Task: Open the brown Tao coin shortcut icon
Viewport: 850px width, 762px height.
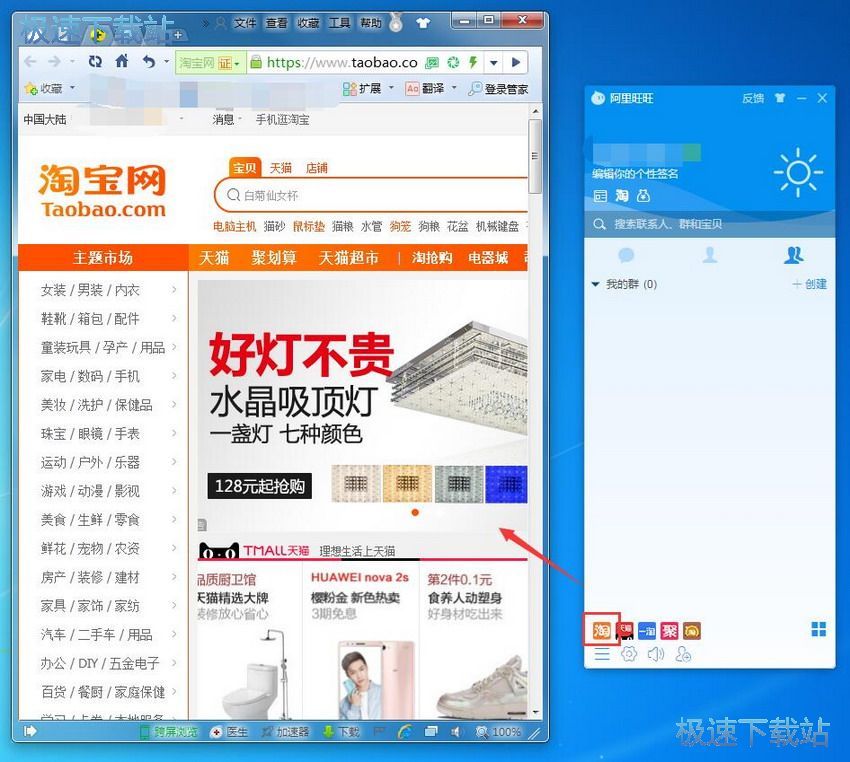Action: (692, 630)
